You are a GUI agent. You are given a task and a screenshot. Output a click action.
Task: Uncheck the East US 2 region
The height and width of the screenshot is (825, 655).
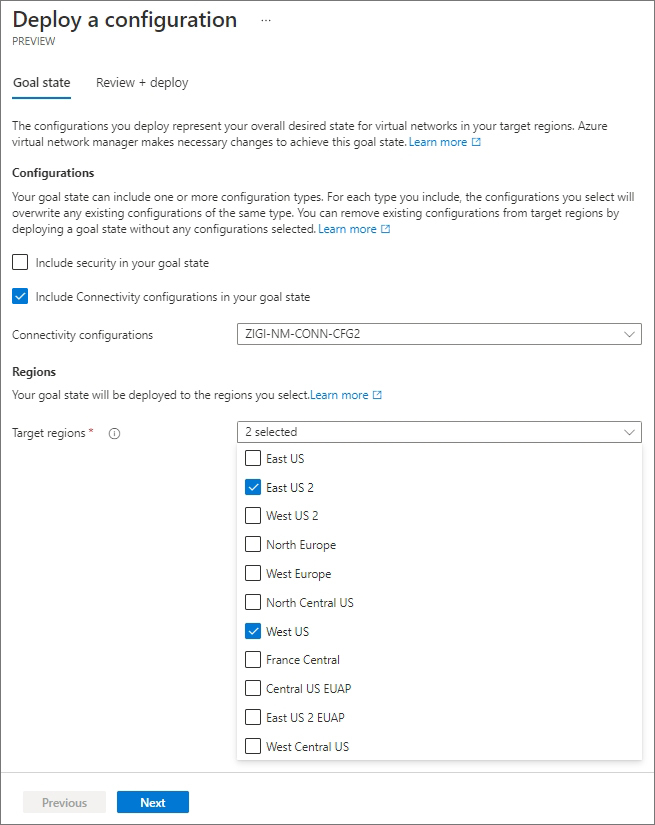click(253, 487)
